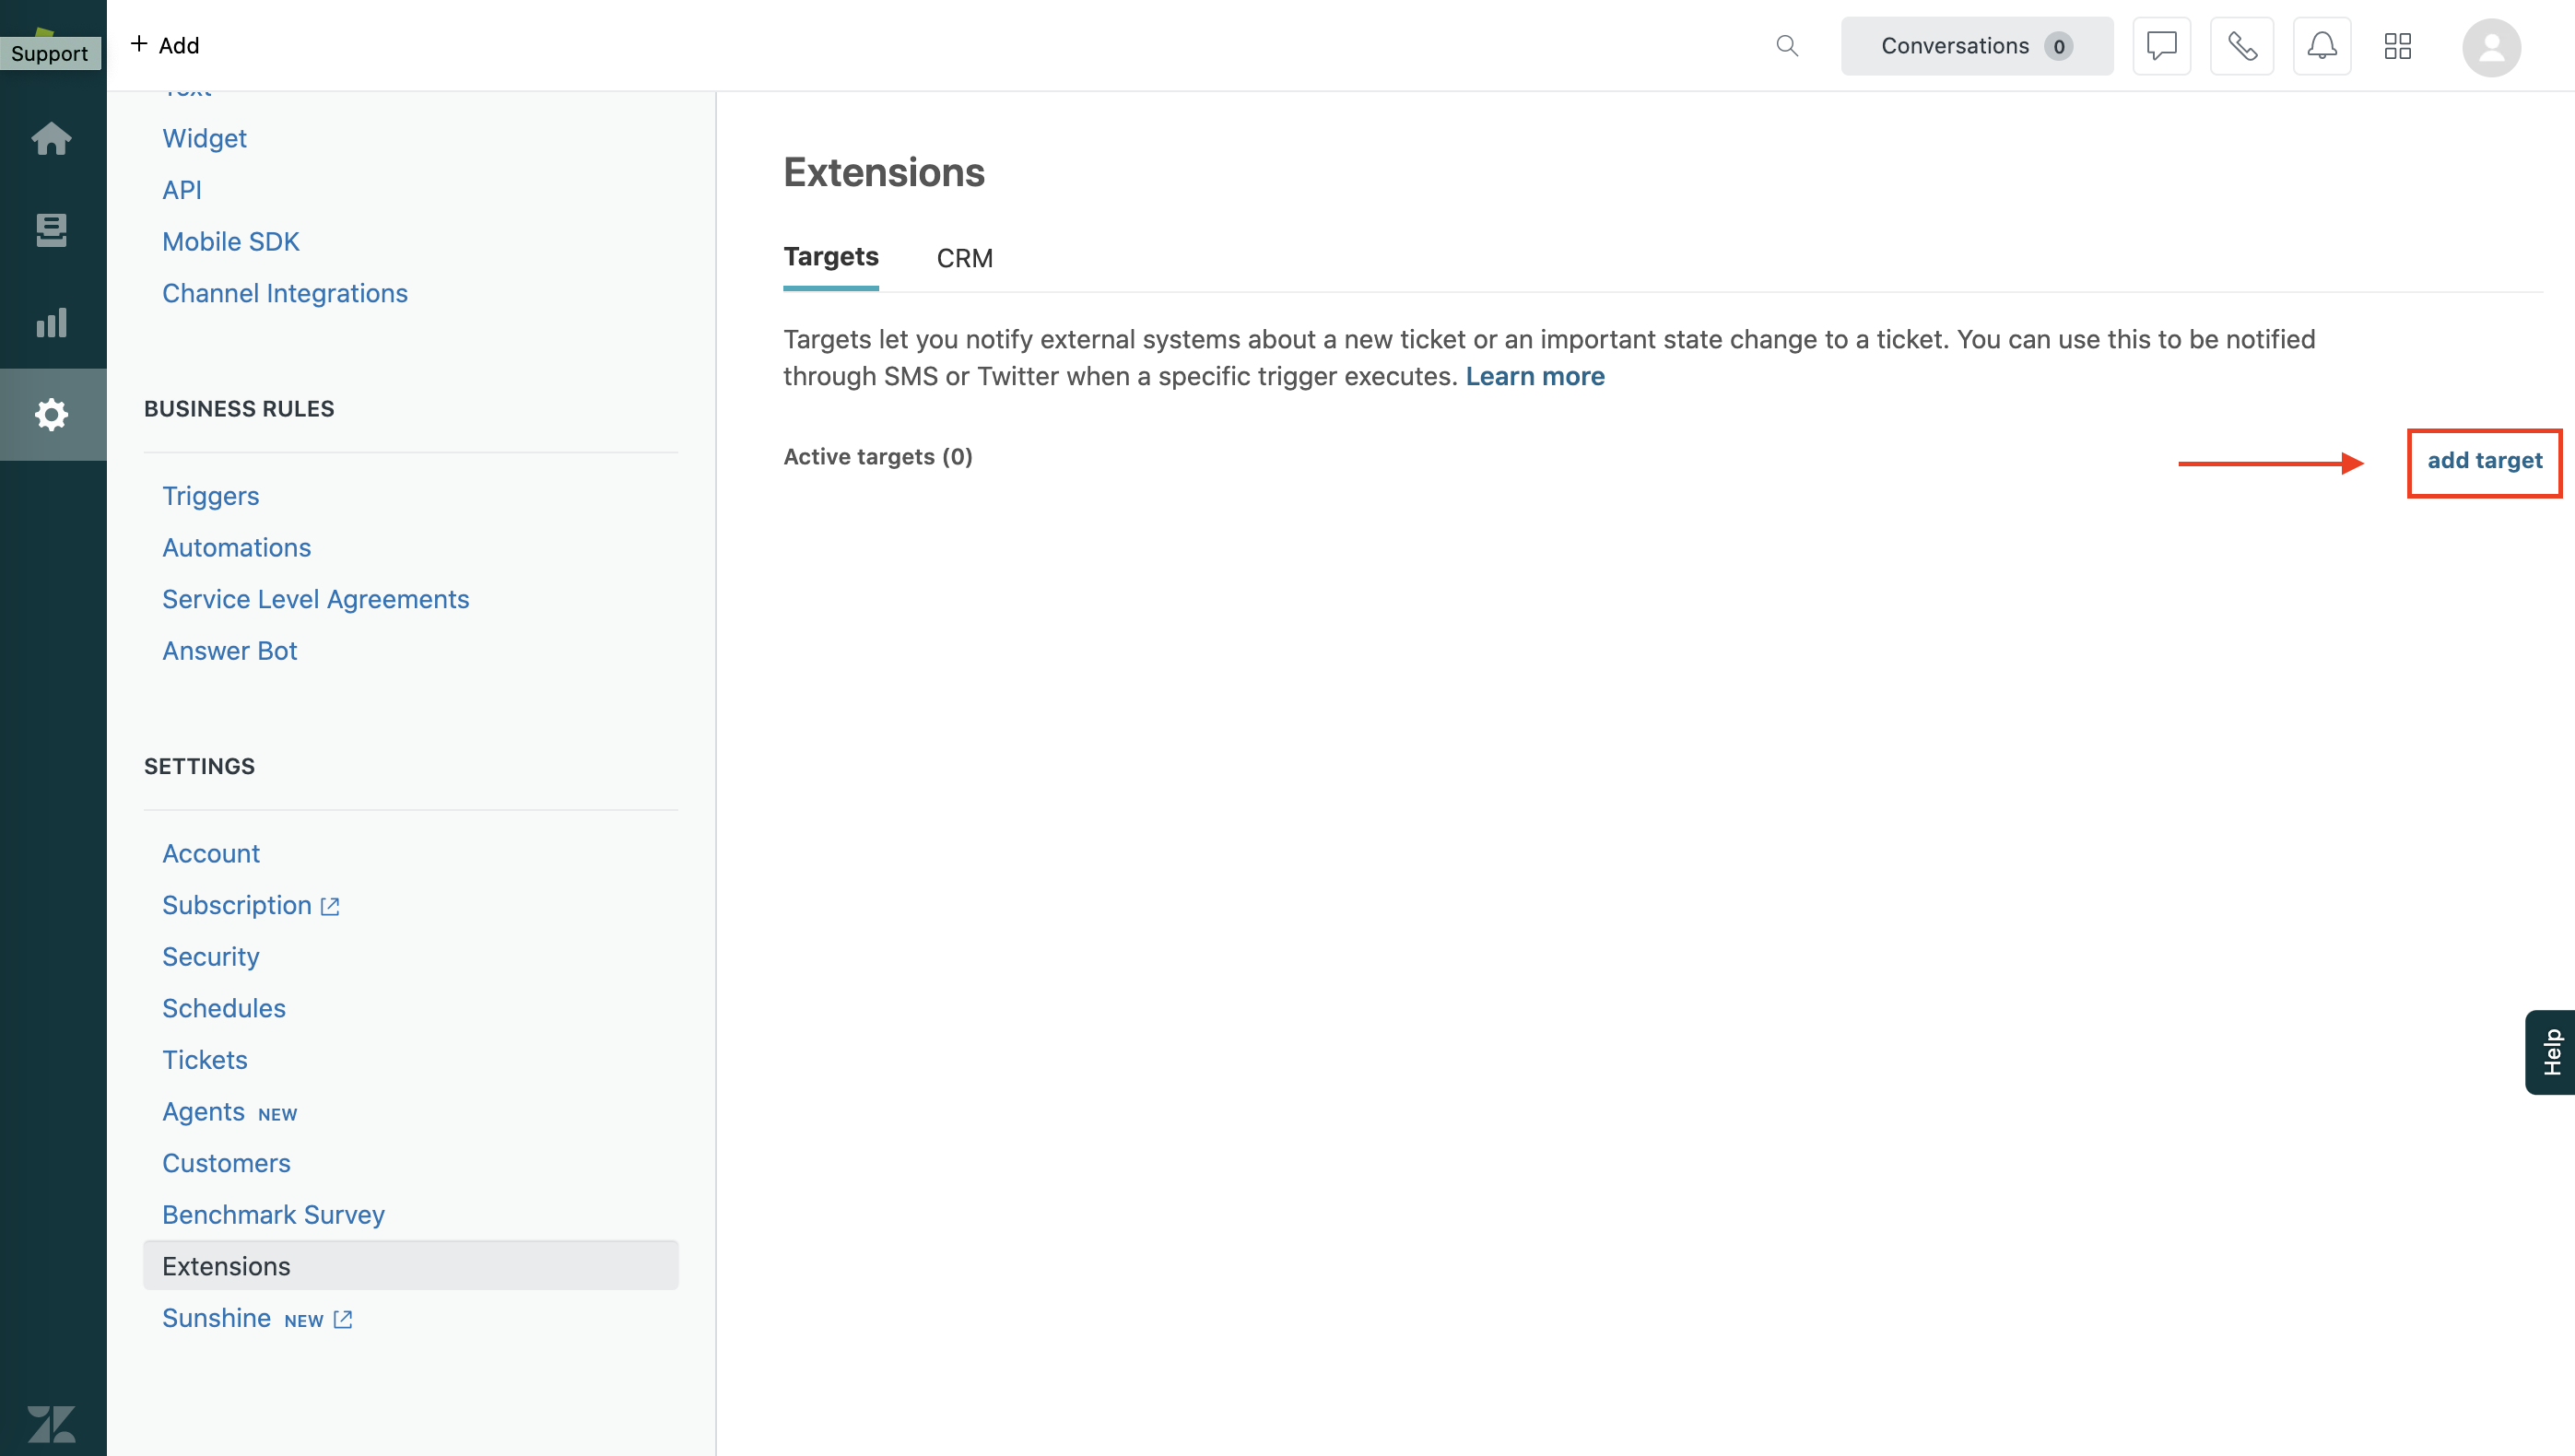The image size is (2575, 1456).
Task: Click the Add button
Action: 165,45
